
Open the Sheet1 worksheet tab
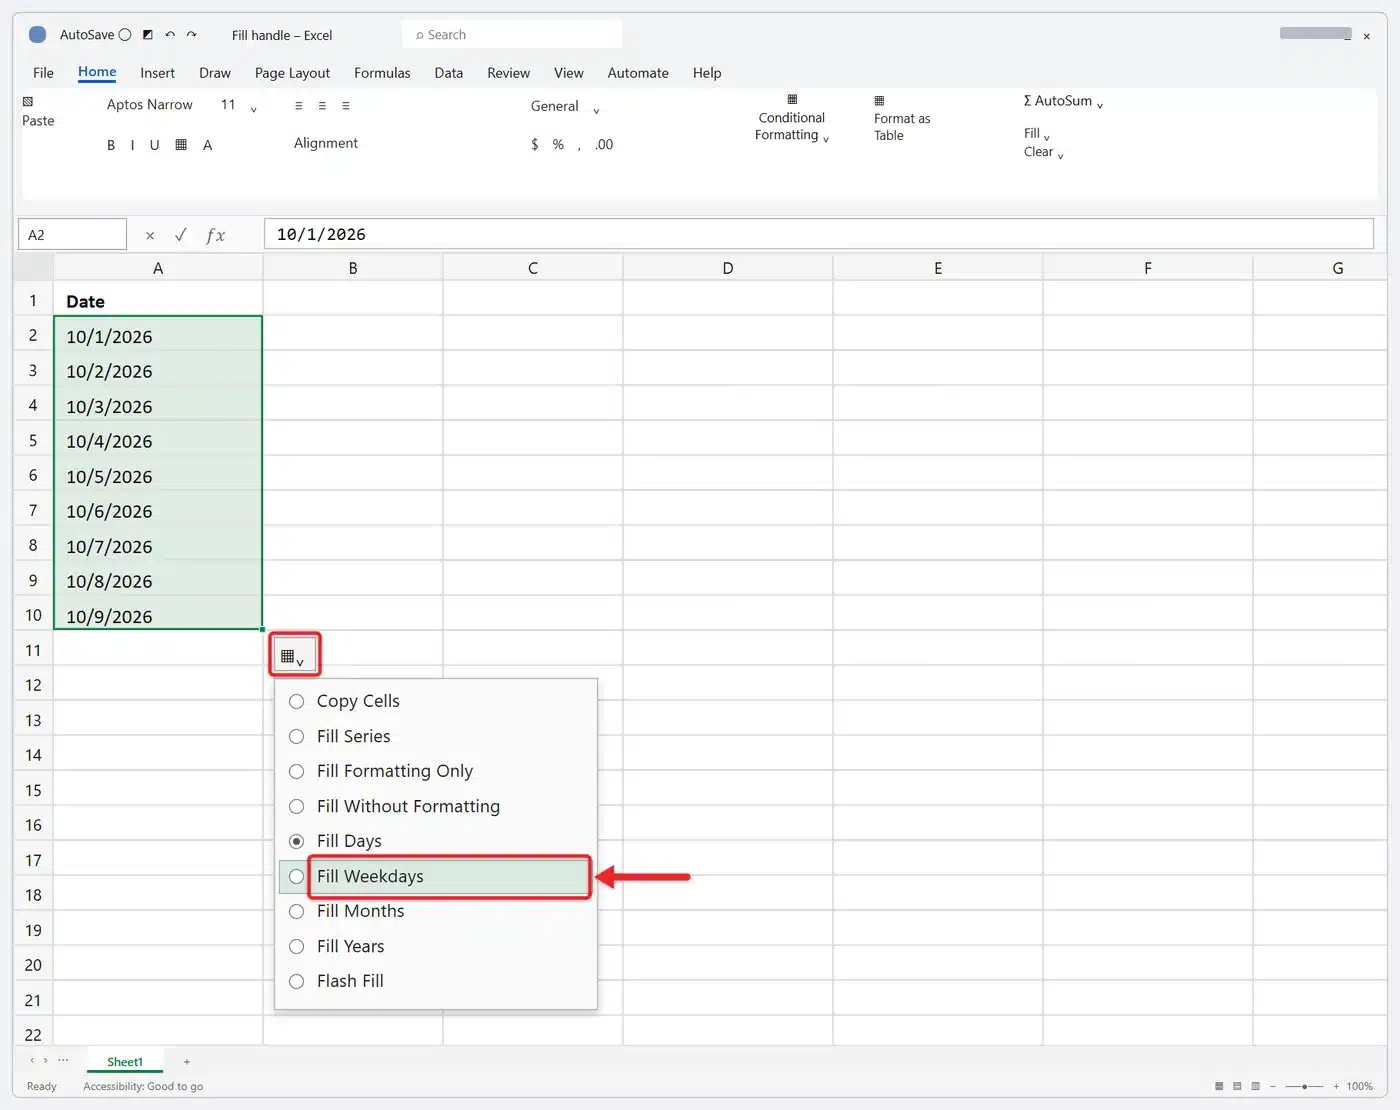click(x=125, y=1062)
